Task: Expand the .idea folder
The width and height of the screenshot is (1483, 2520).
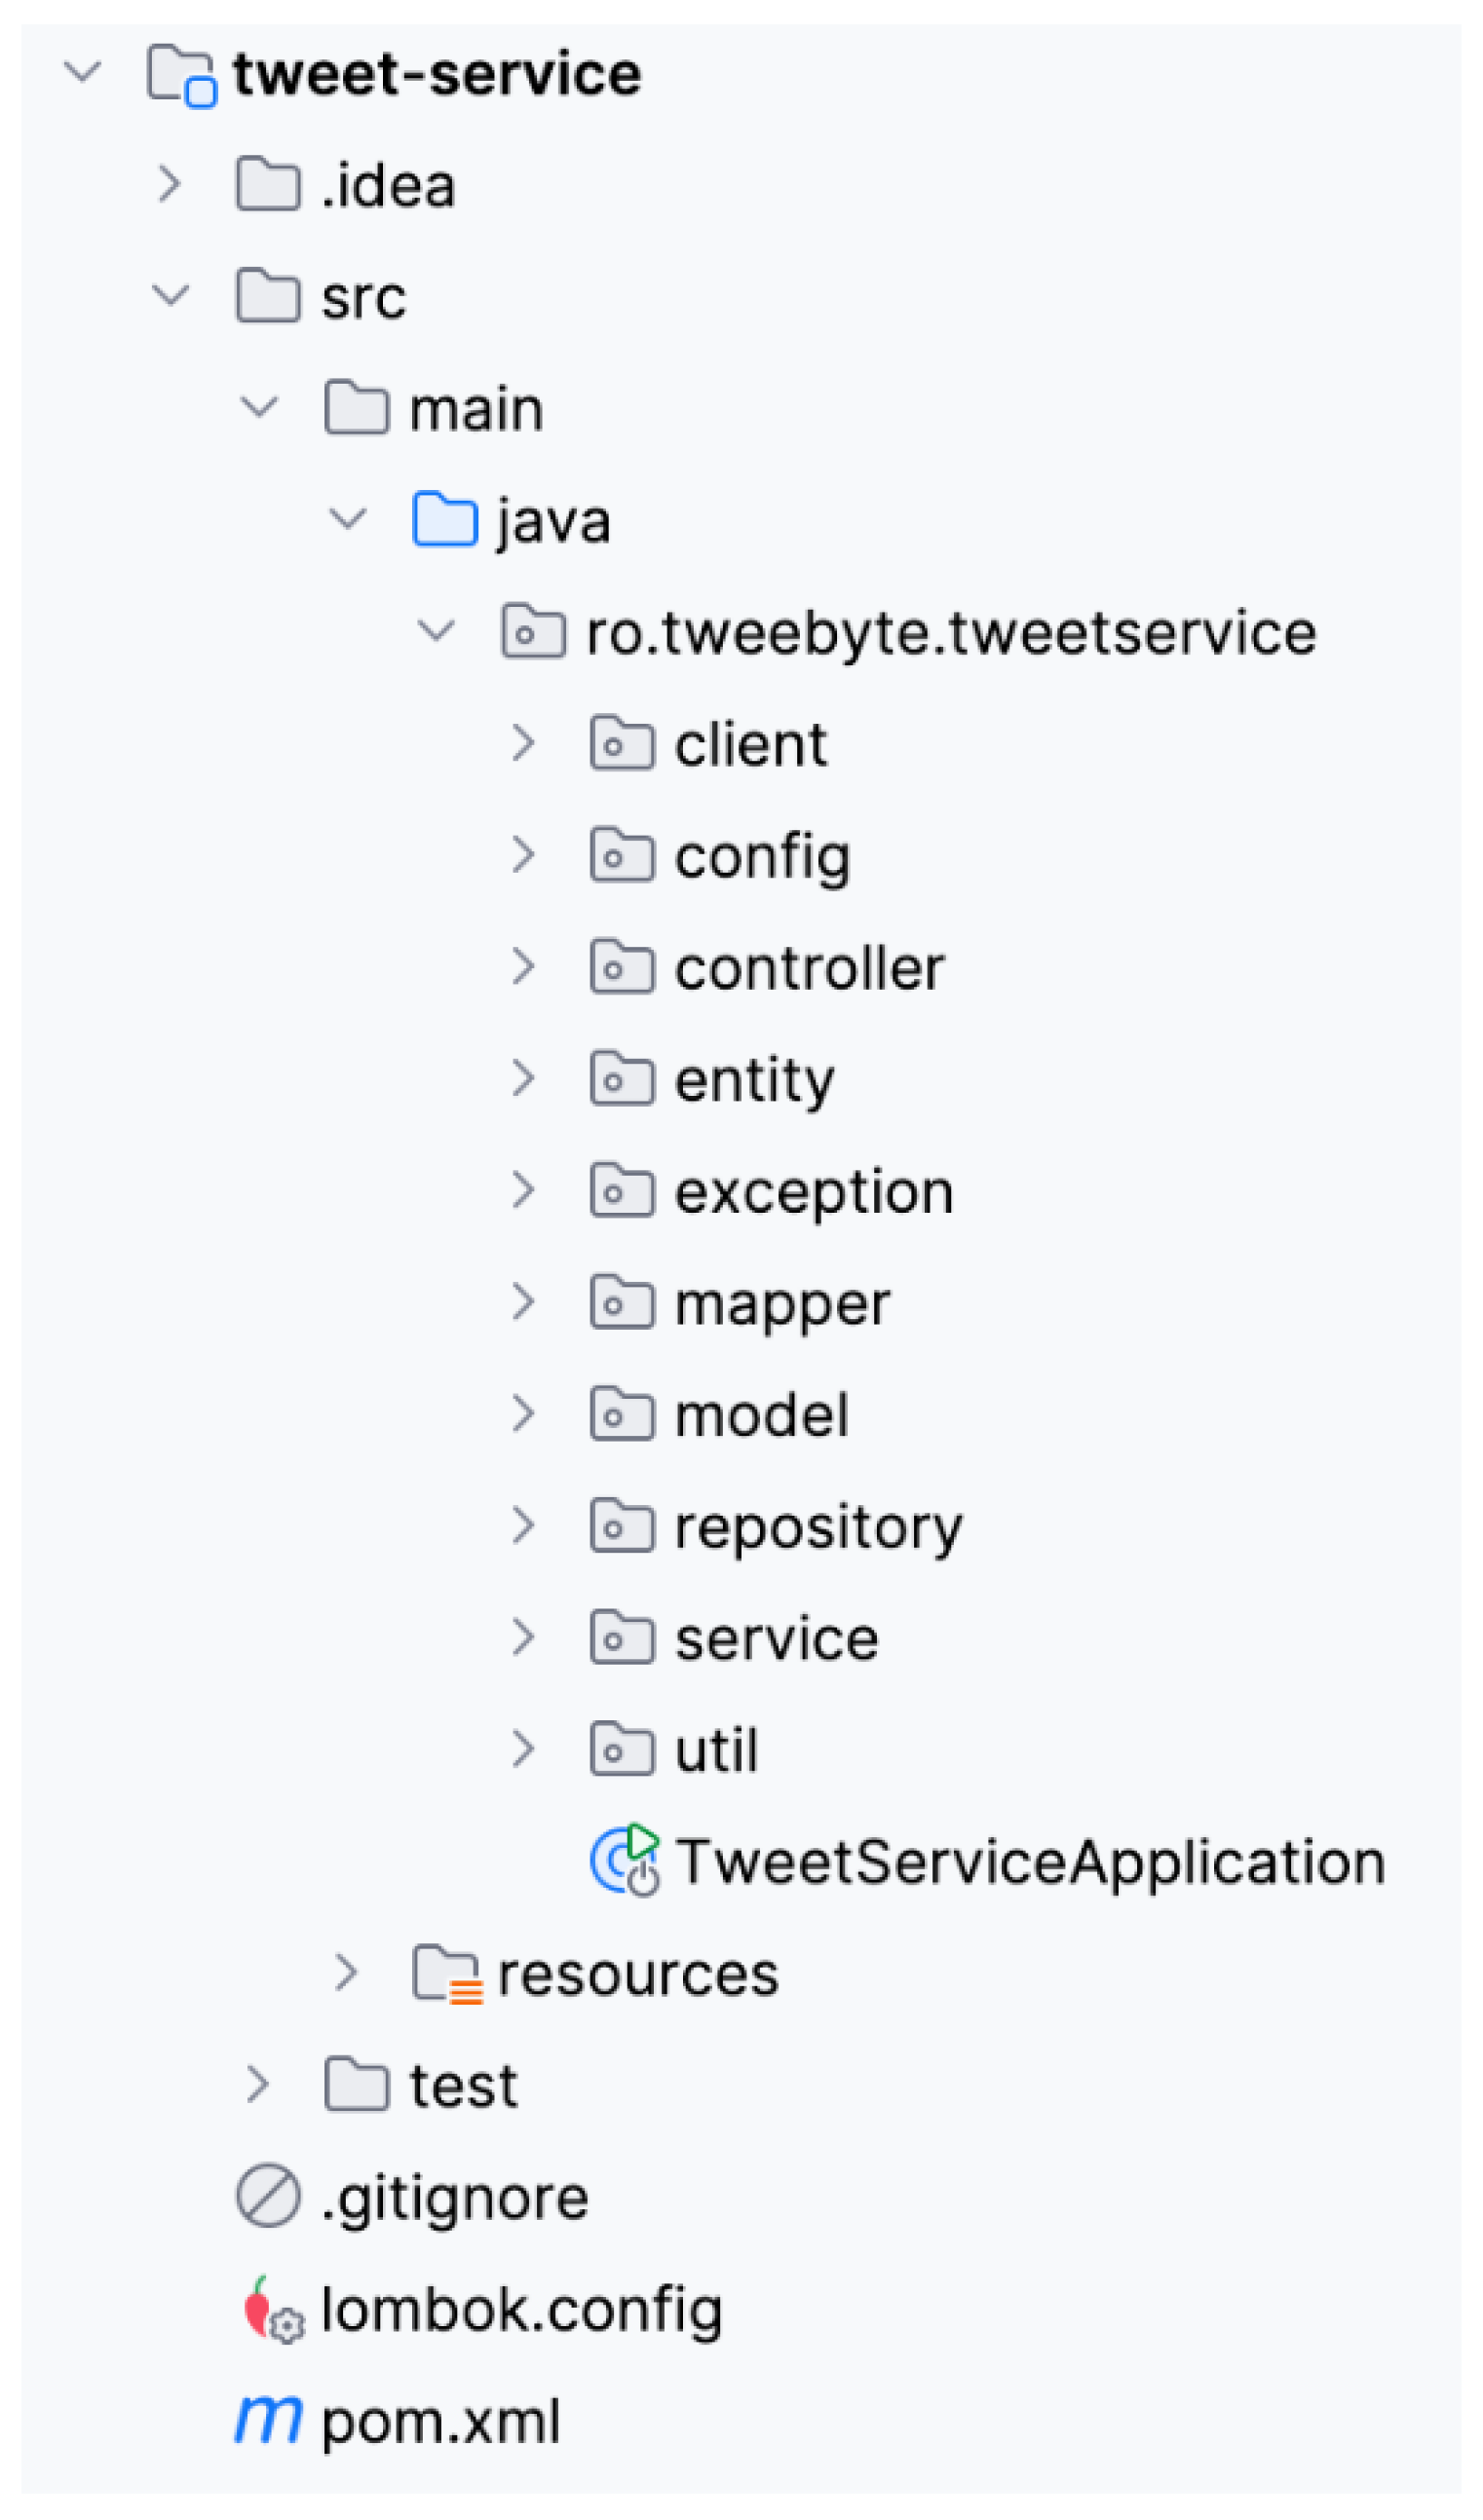Action: tap(170, 185)
